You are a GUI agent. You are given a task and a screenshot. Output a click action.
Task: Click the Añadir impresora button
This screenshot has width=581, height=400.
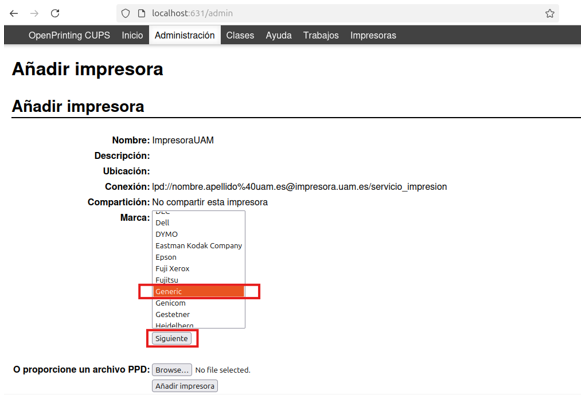(185, 386)
